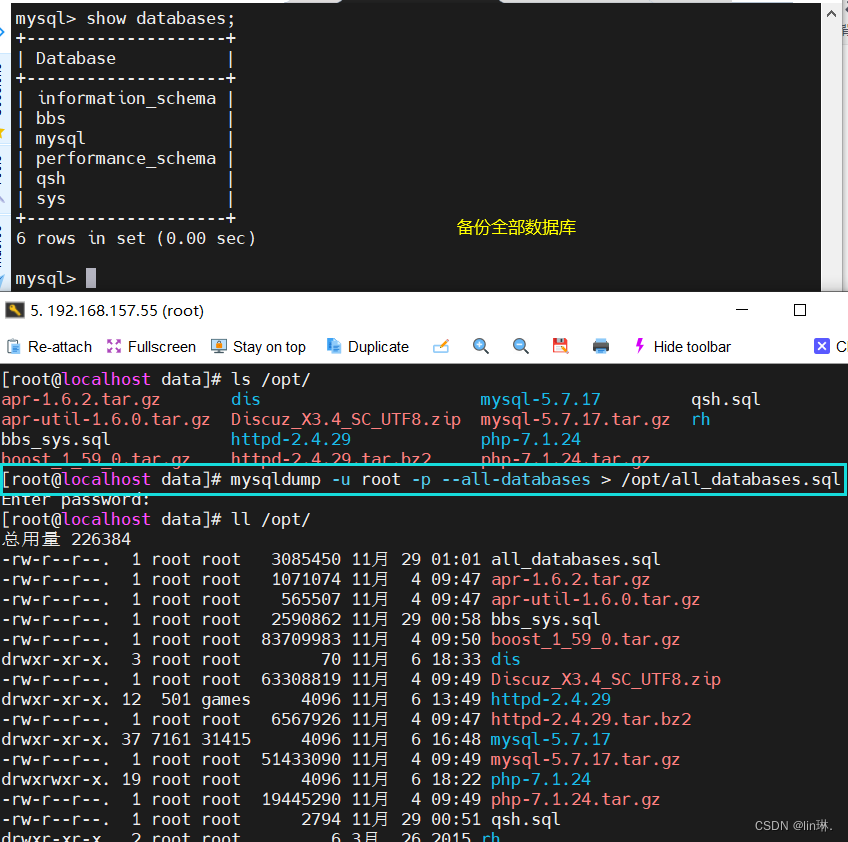Click 'rh' in ls output
848x842 pixels.
[701, 420]
